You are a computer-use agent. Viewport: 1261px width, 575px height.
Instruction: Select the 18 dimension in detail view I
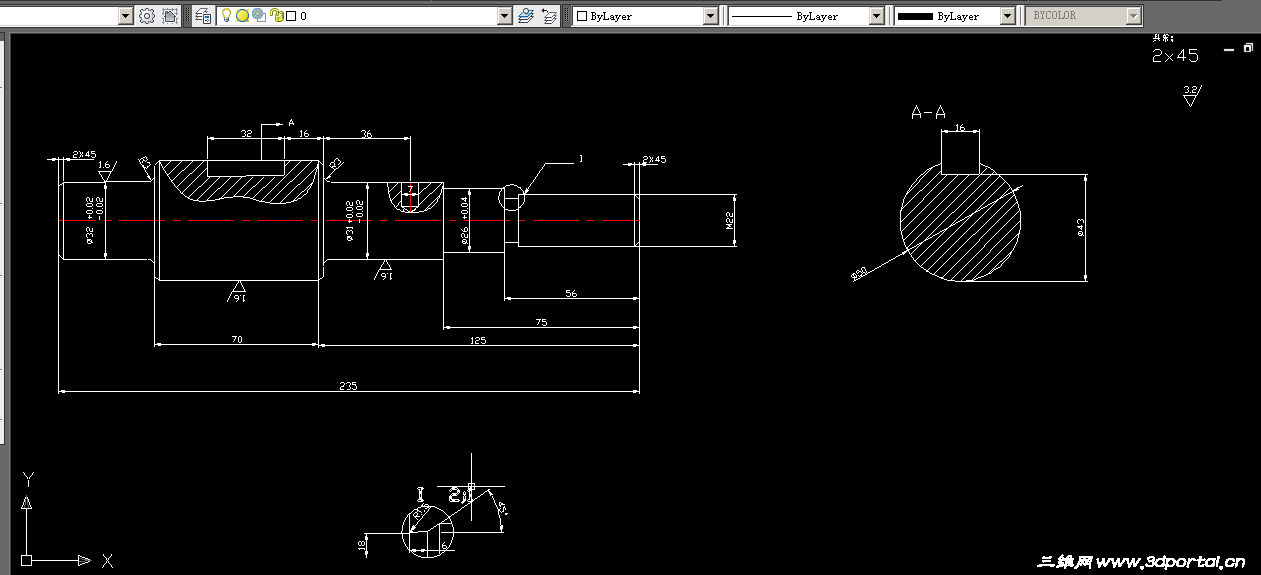tap(362, 545)
